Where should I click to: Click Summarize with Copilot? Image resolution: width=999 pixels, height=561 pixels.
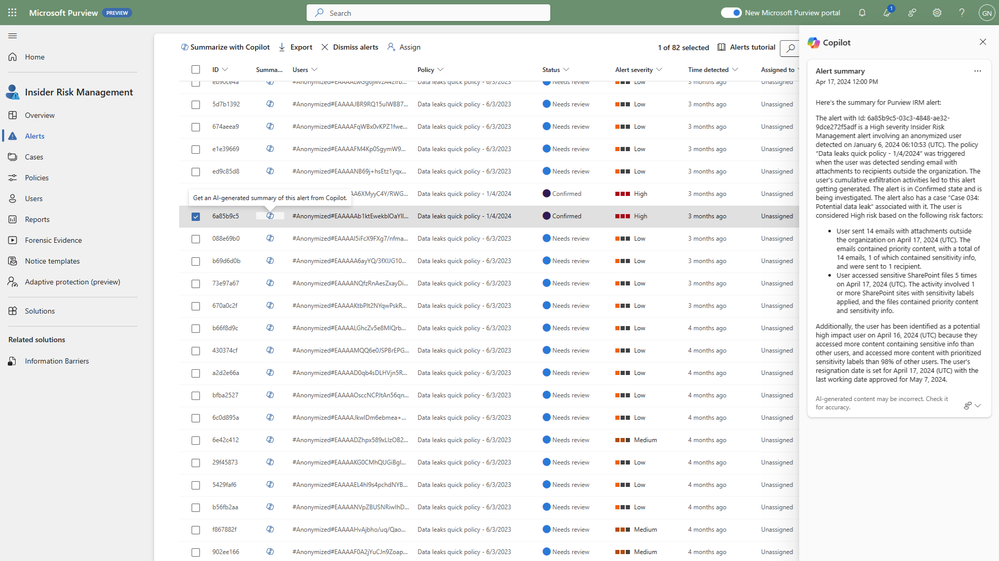(x=225, y=47)
